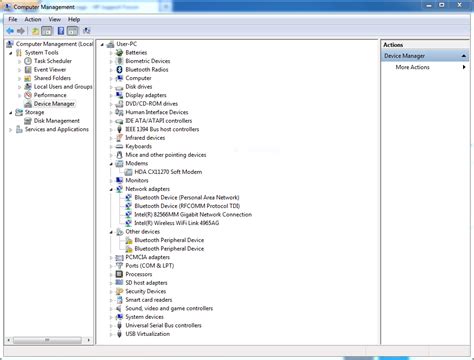Click the Disk Management icon

(28, 121)
